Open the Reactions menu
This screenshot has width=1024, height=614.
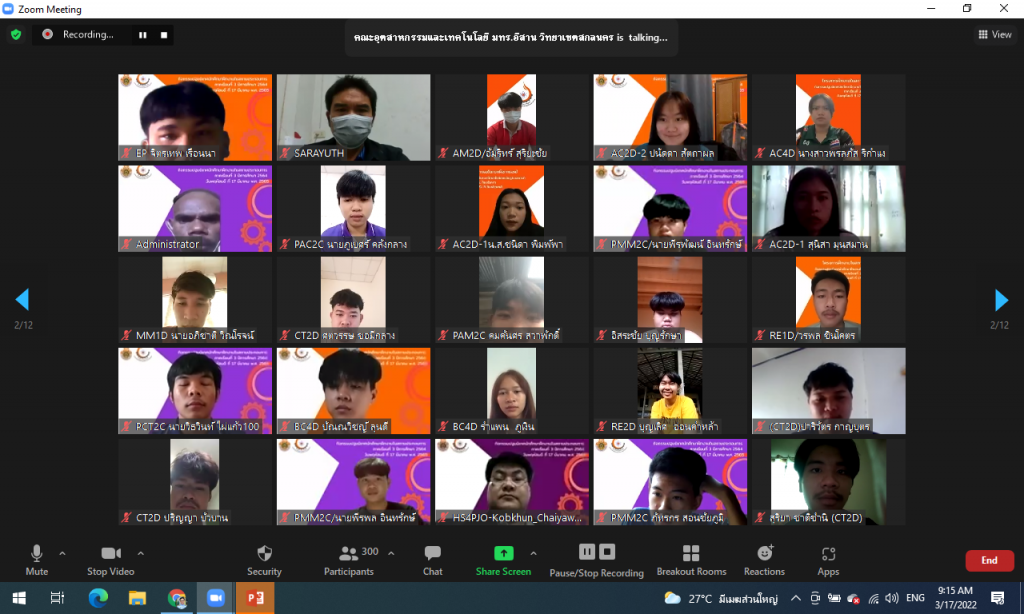(764, 559)
